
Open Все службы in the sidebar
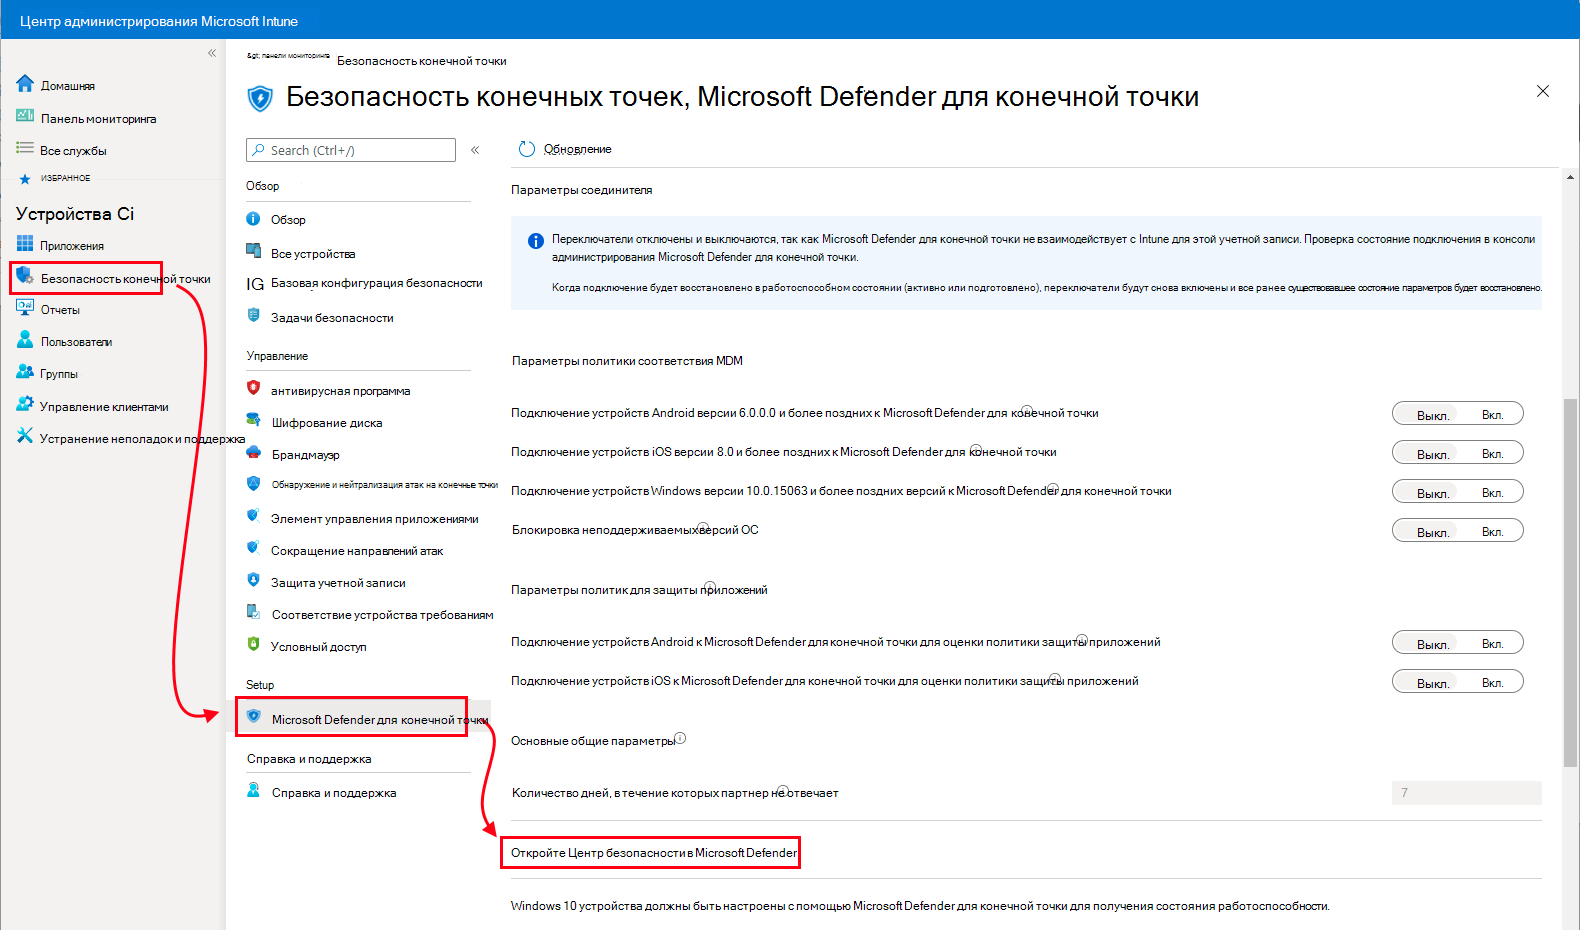click(x=73, y=151)
